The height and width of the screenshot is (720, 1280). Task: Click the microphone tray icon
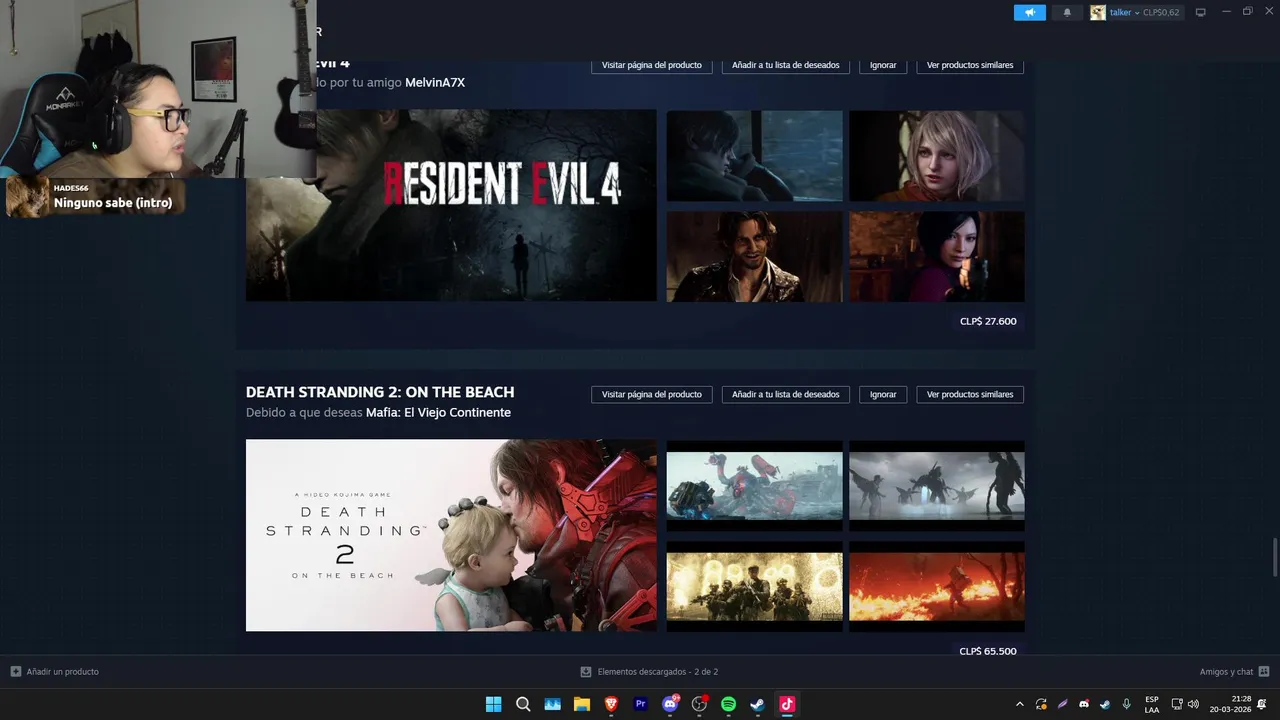[x=1127, y=704]
